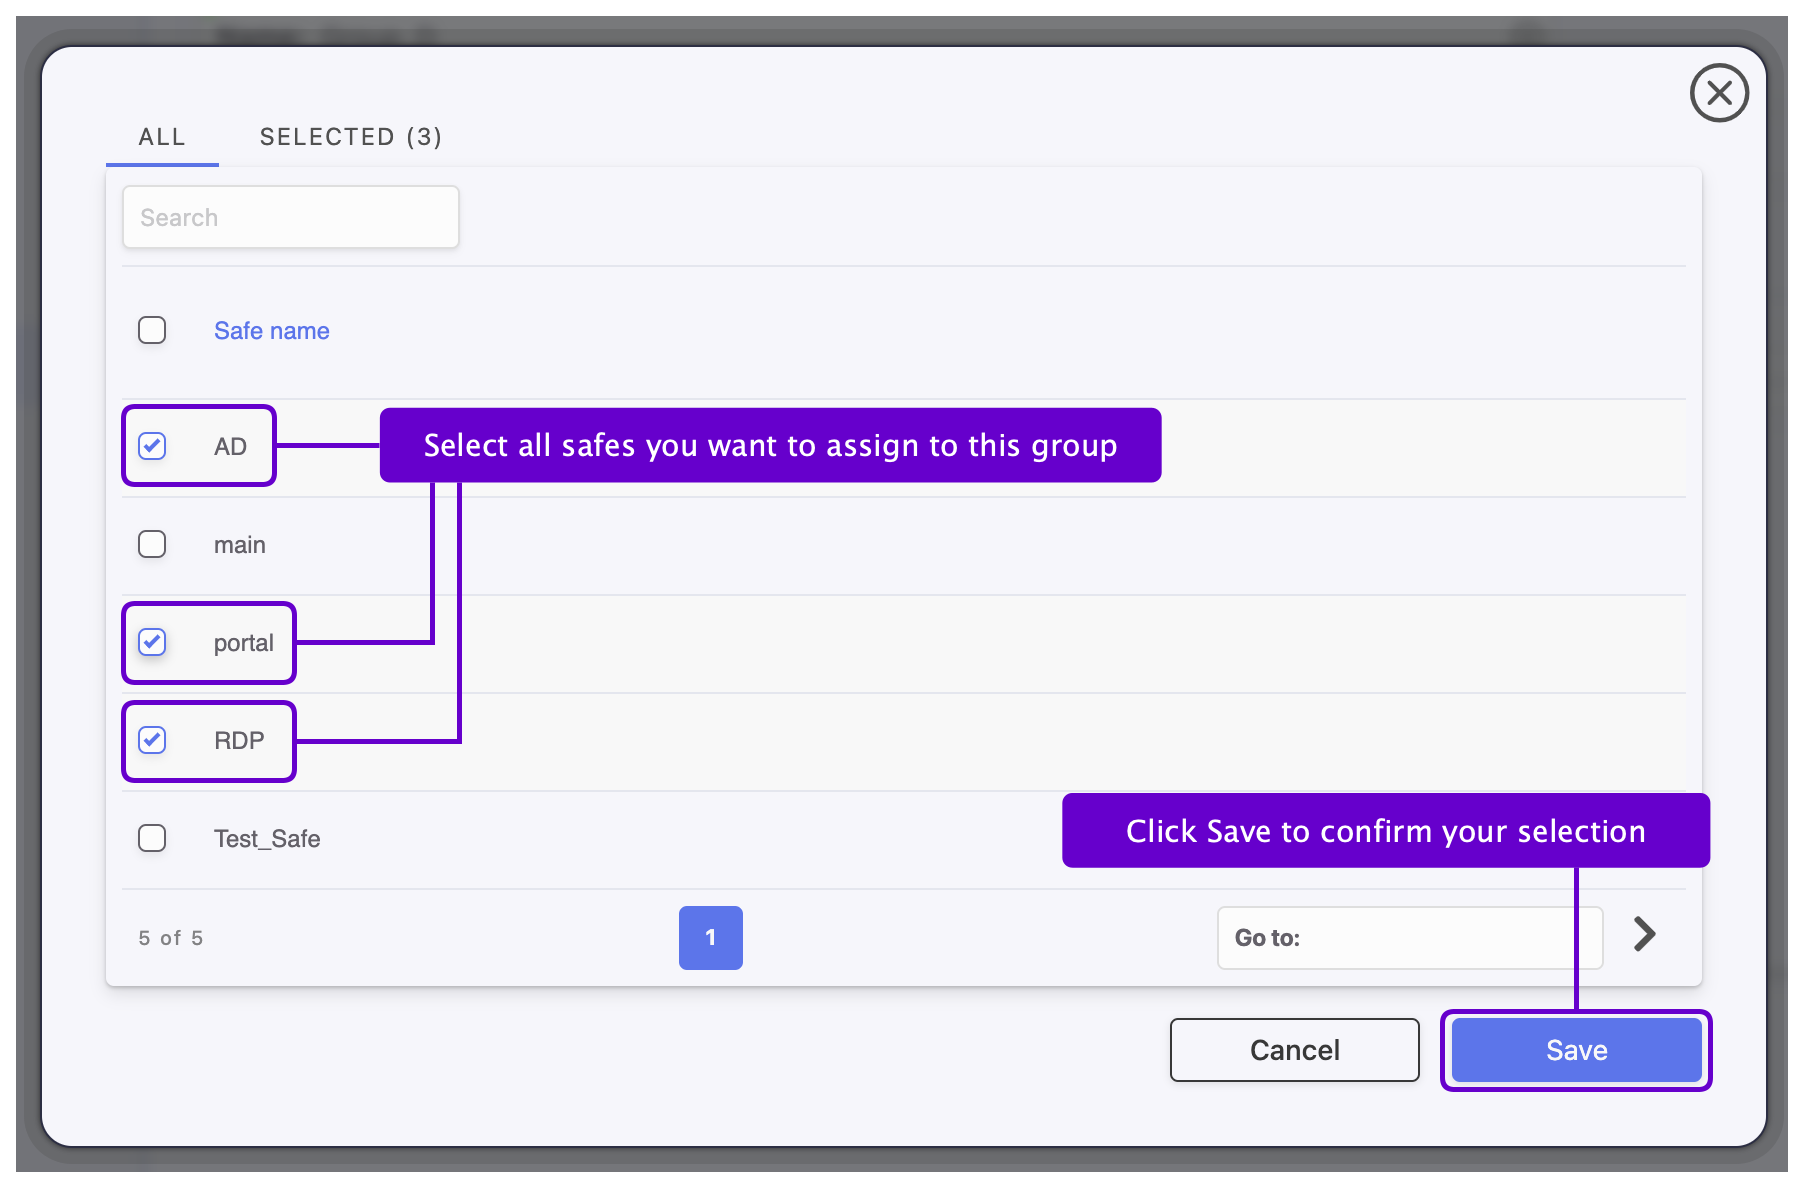1803x1195 pixels.
Task: Select page 1 in pagination
Action: (710, 938)
